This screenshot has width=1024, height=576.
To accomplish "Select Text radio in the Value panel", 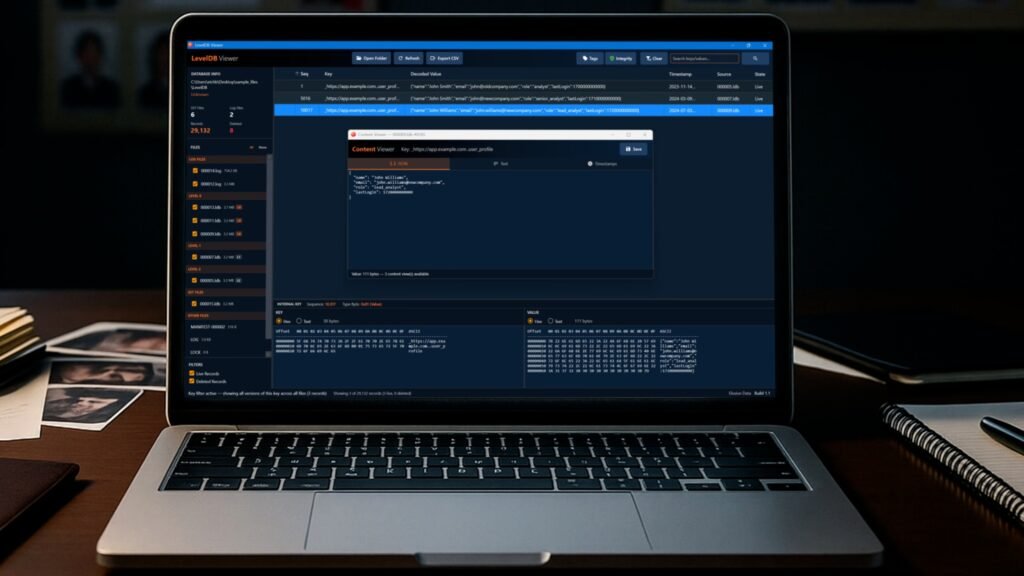I will click(x=550, y=321).
